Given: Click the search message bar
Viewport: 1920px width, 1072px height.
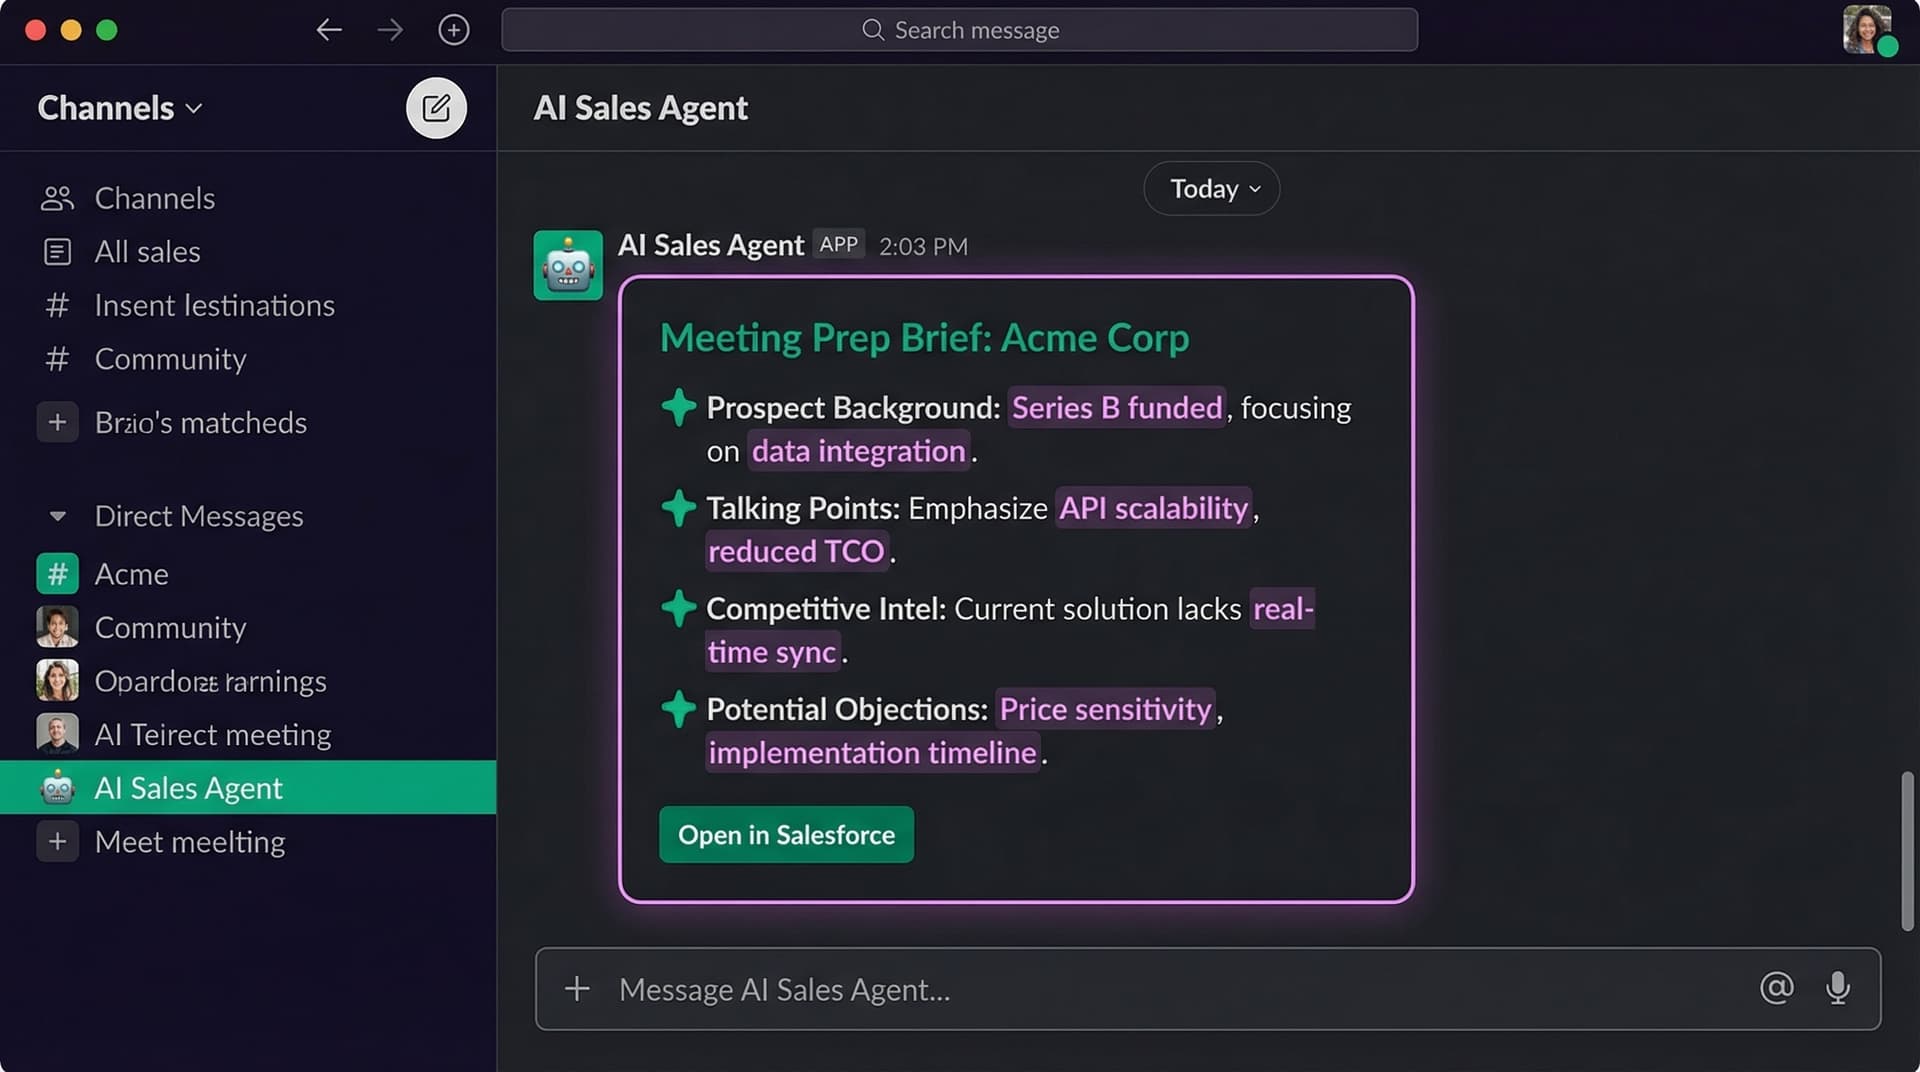Looking at the screenshot, I should coord(960,30).
